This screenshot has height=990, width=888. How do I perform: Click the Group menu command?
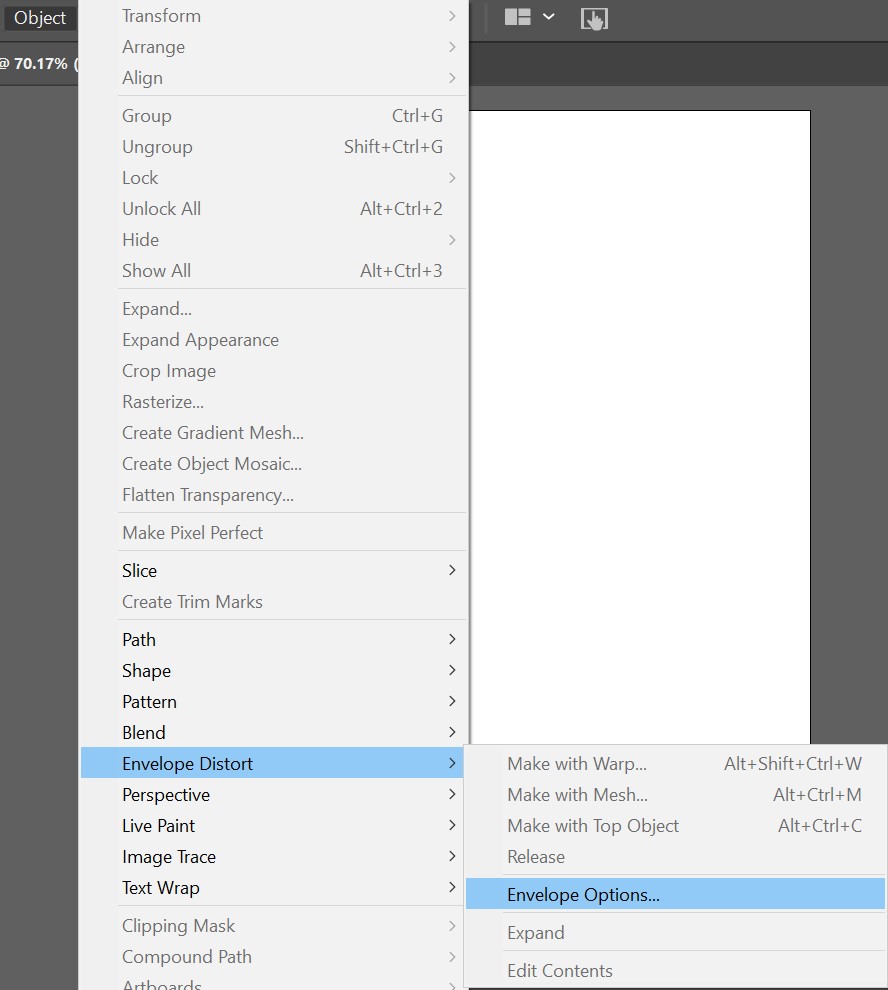pos(147,116)
